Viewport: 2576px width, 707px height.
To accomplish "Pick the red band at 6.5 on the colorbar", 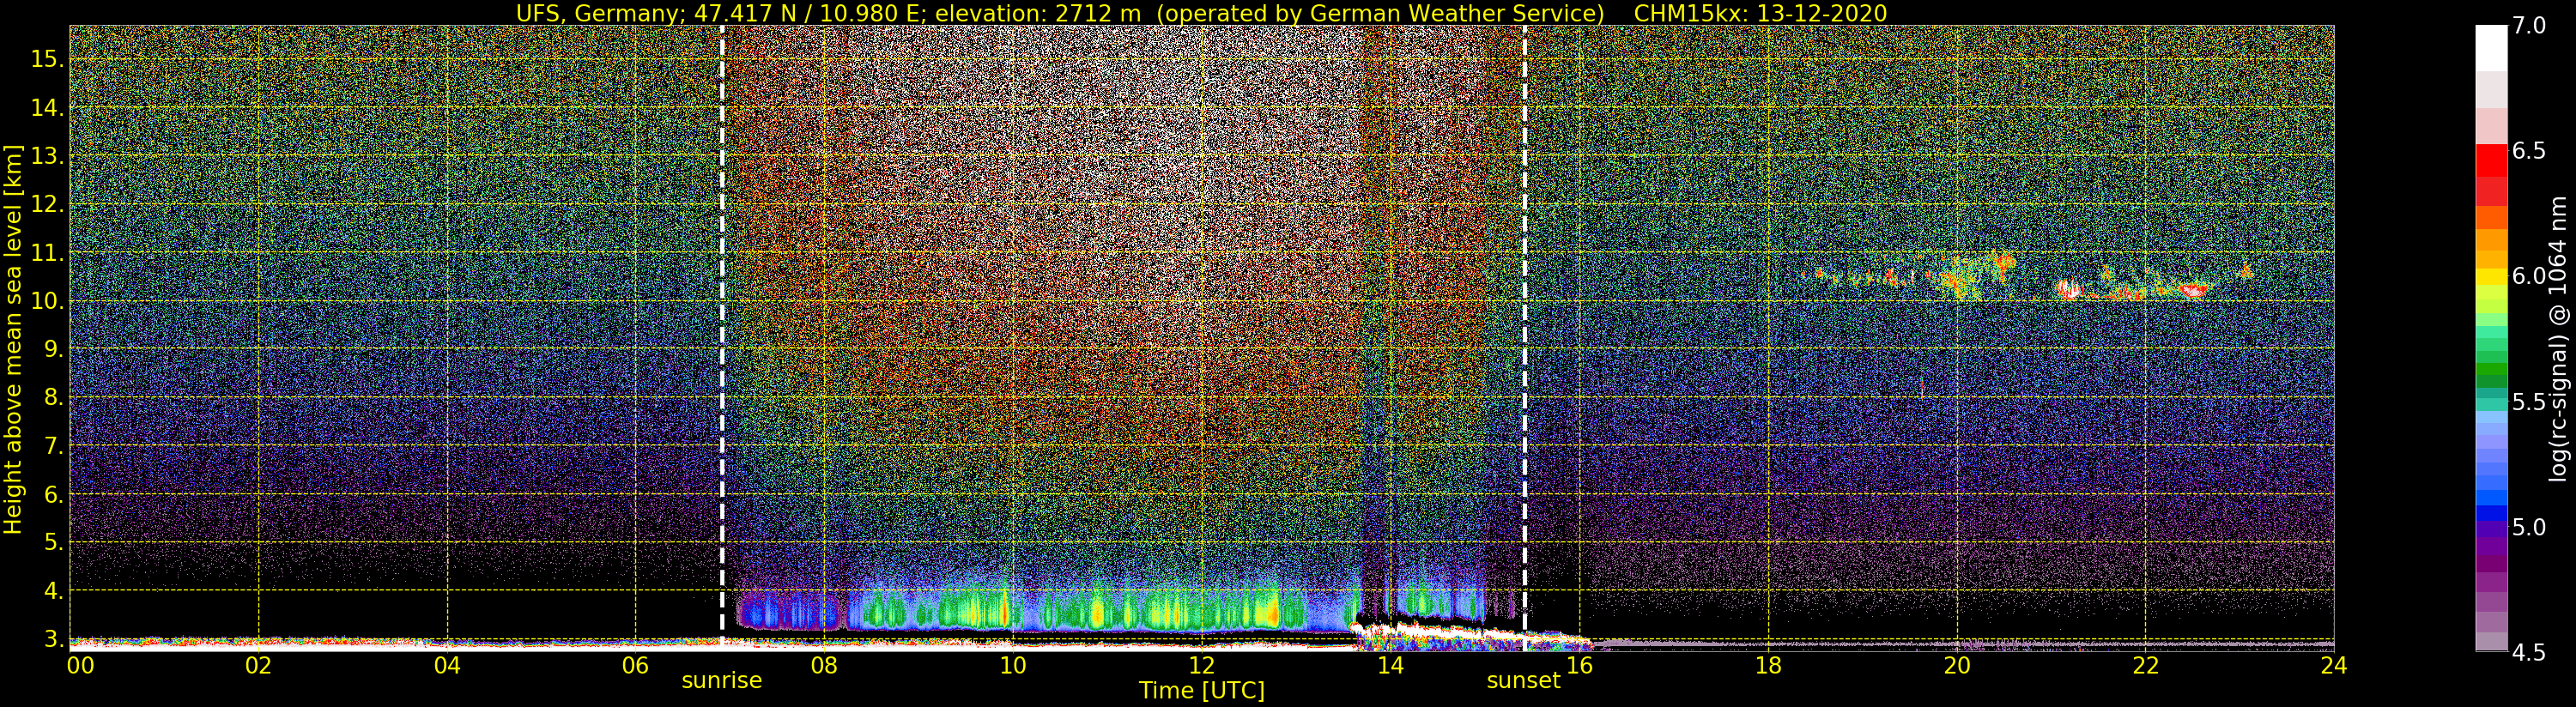I will [x=2490, y=160].
